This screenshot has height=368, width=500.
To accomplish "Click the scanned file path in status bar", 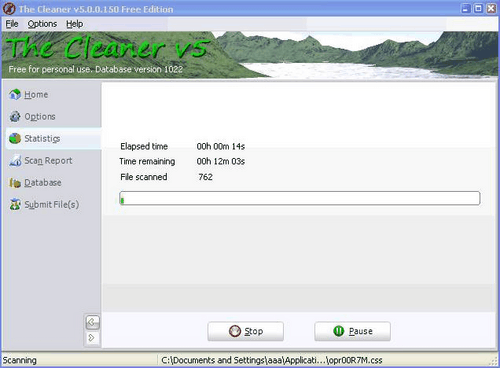I will [272, 360].
